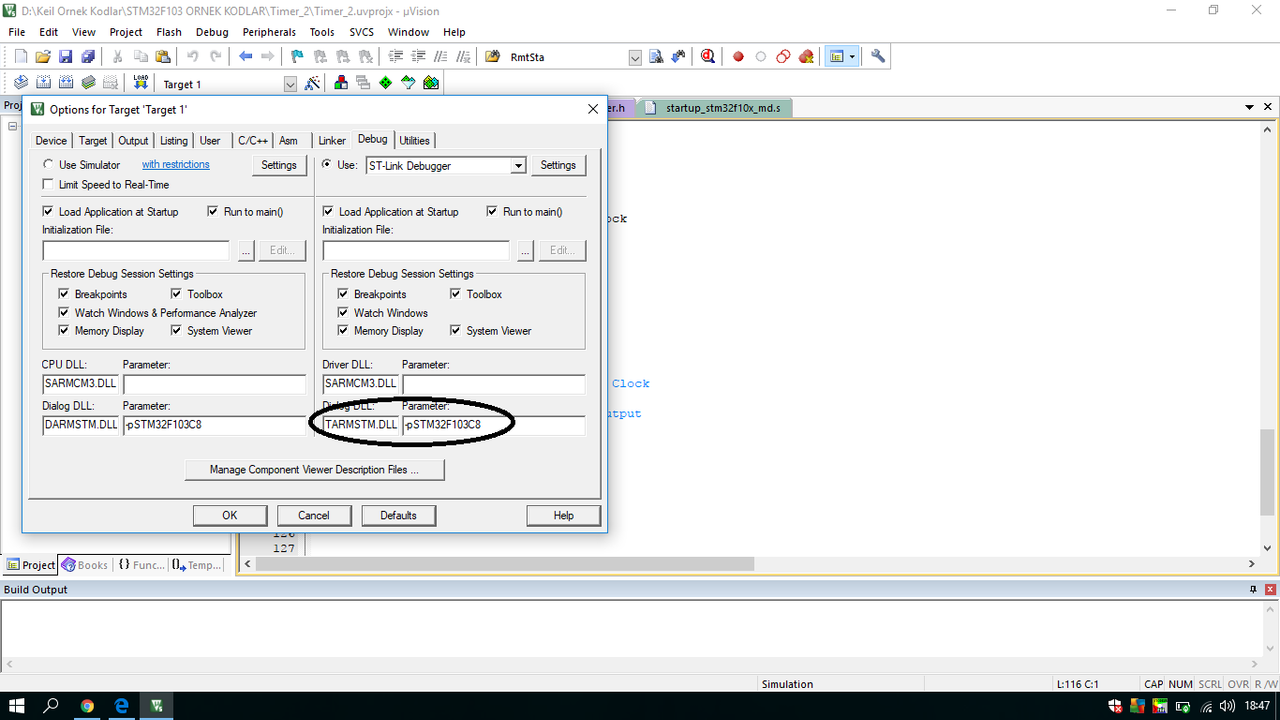Screen dimensions: 1280x720
Task: Undo the last edit from toolbar
Action: coord(193,57)
